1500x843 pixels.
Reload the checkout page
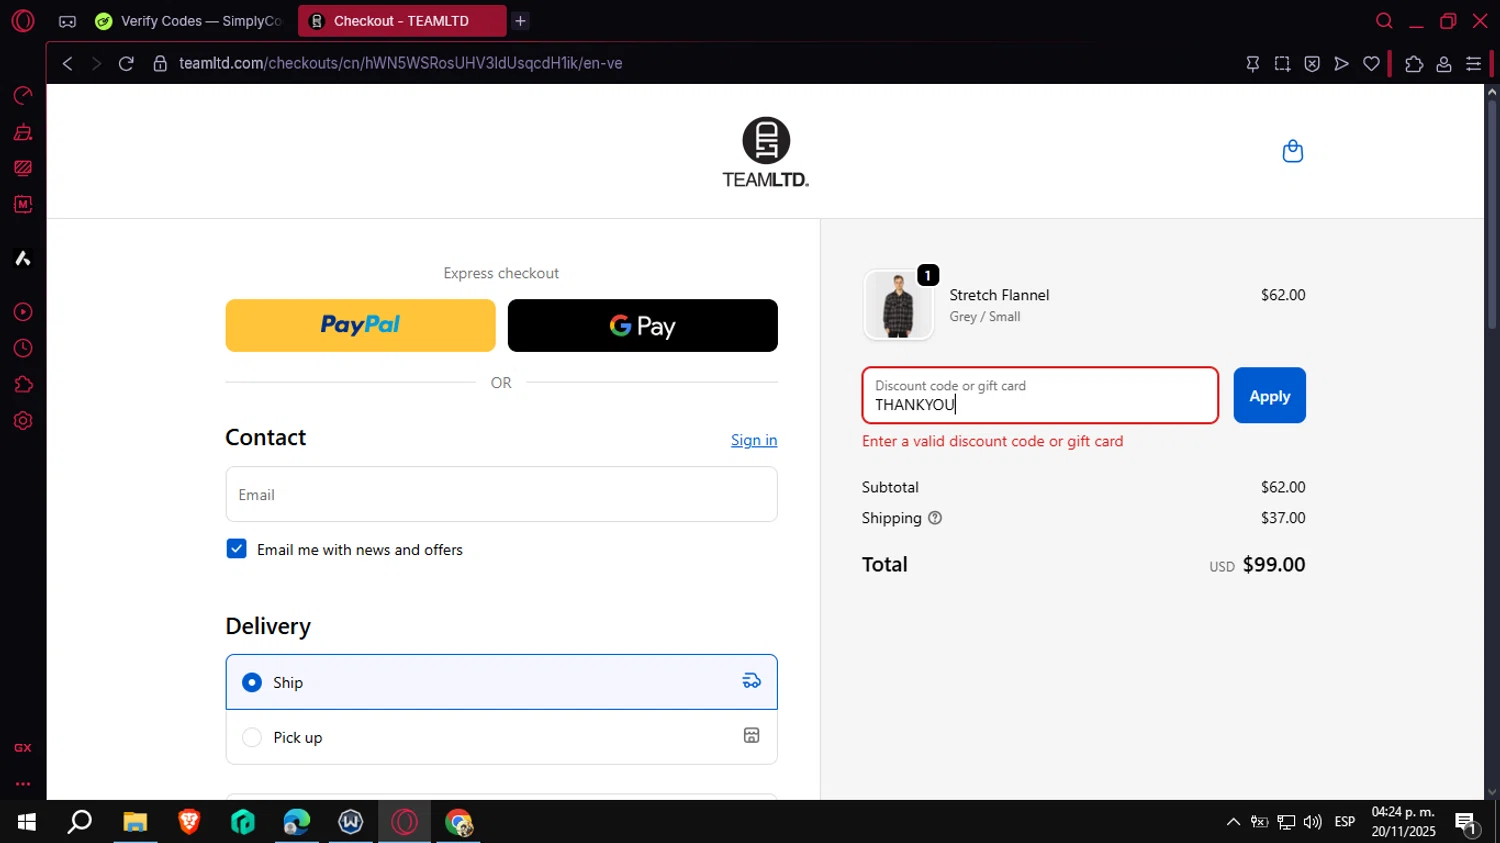[126, 63]
